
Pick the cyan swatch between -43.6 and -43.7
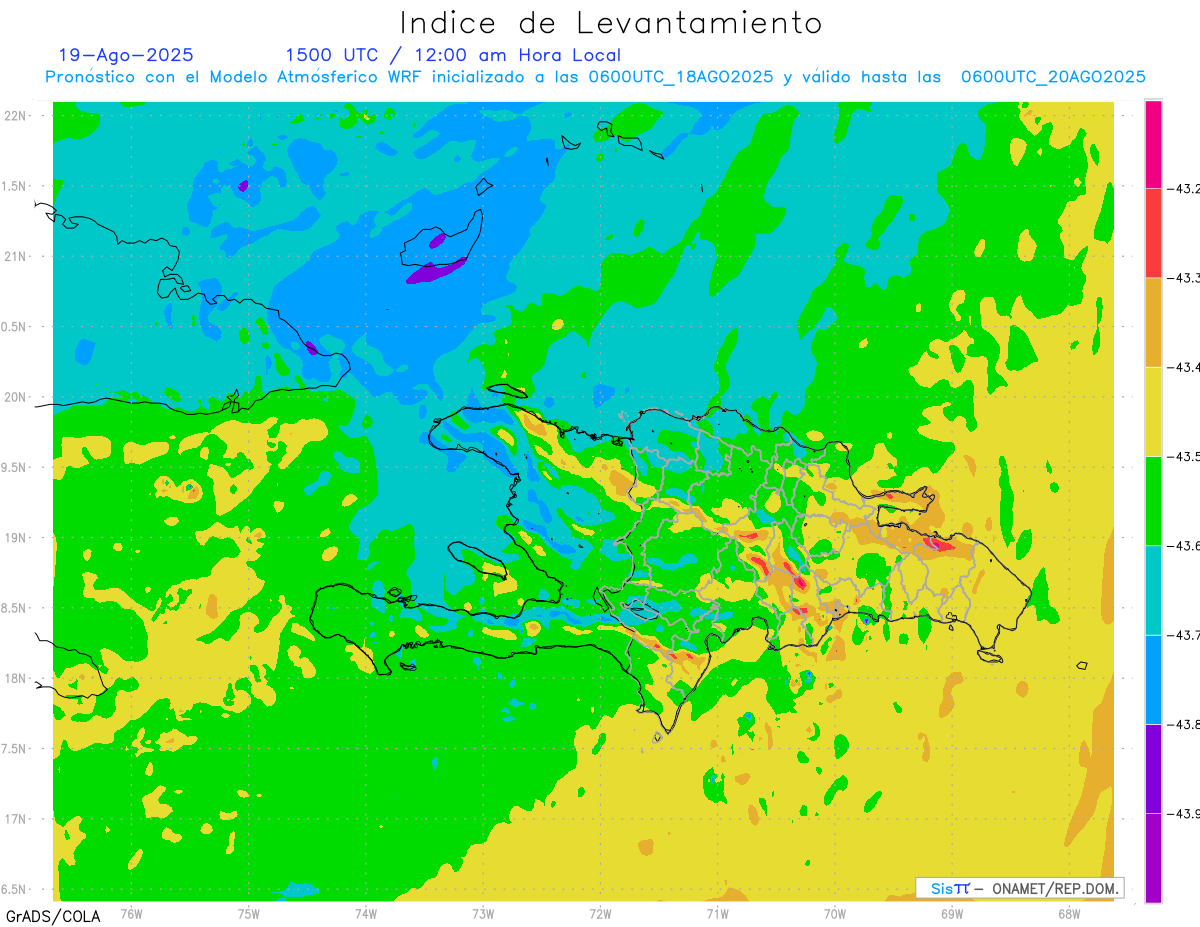(1153, 590)
